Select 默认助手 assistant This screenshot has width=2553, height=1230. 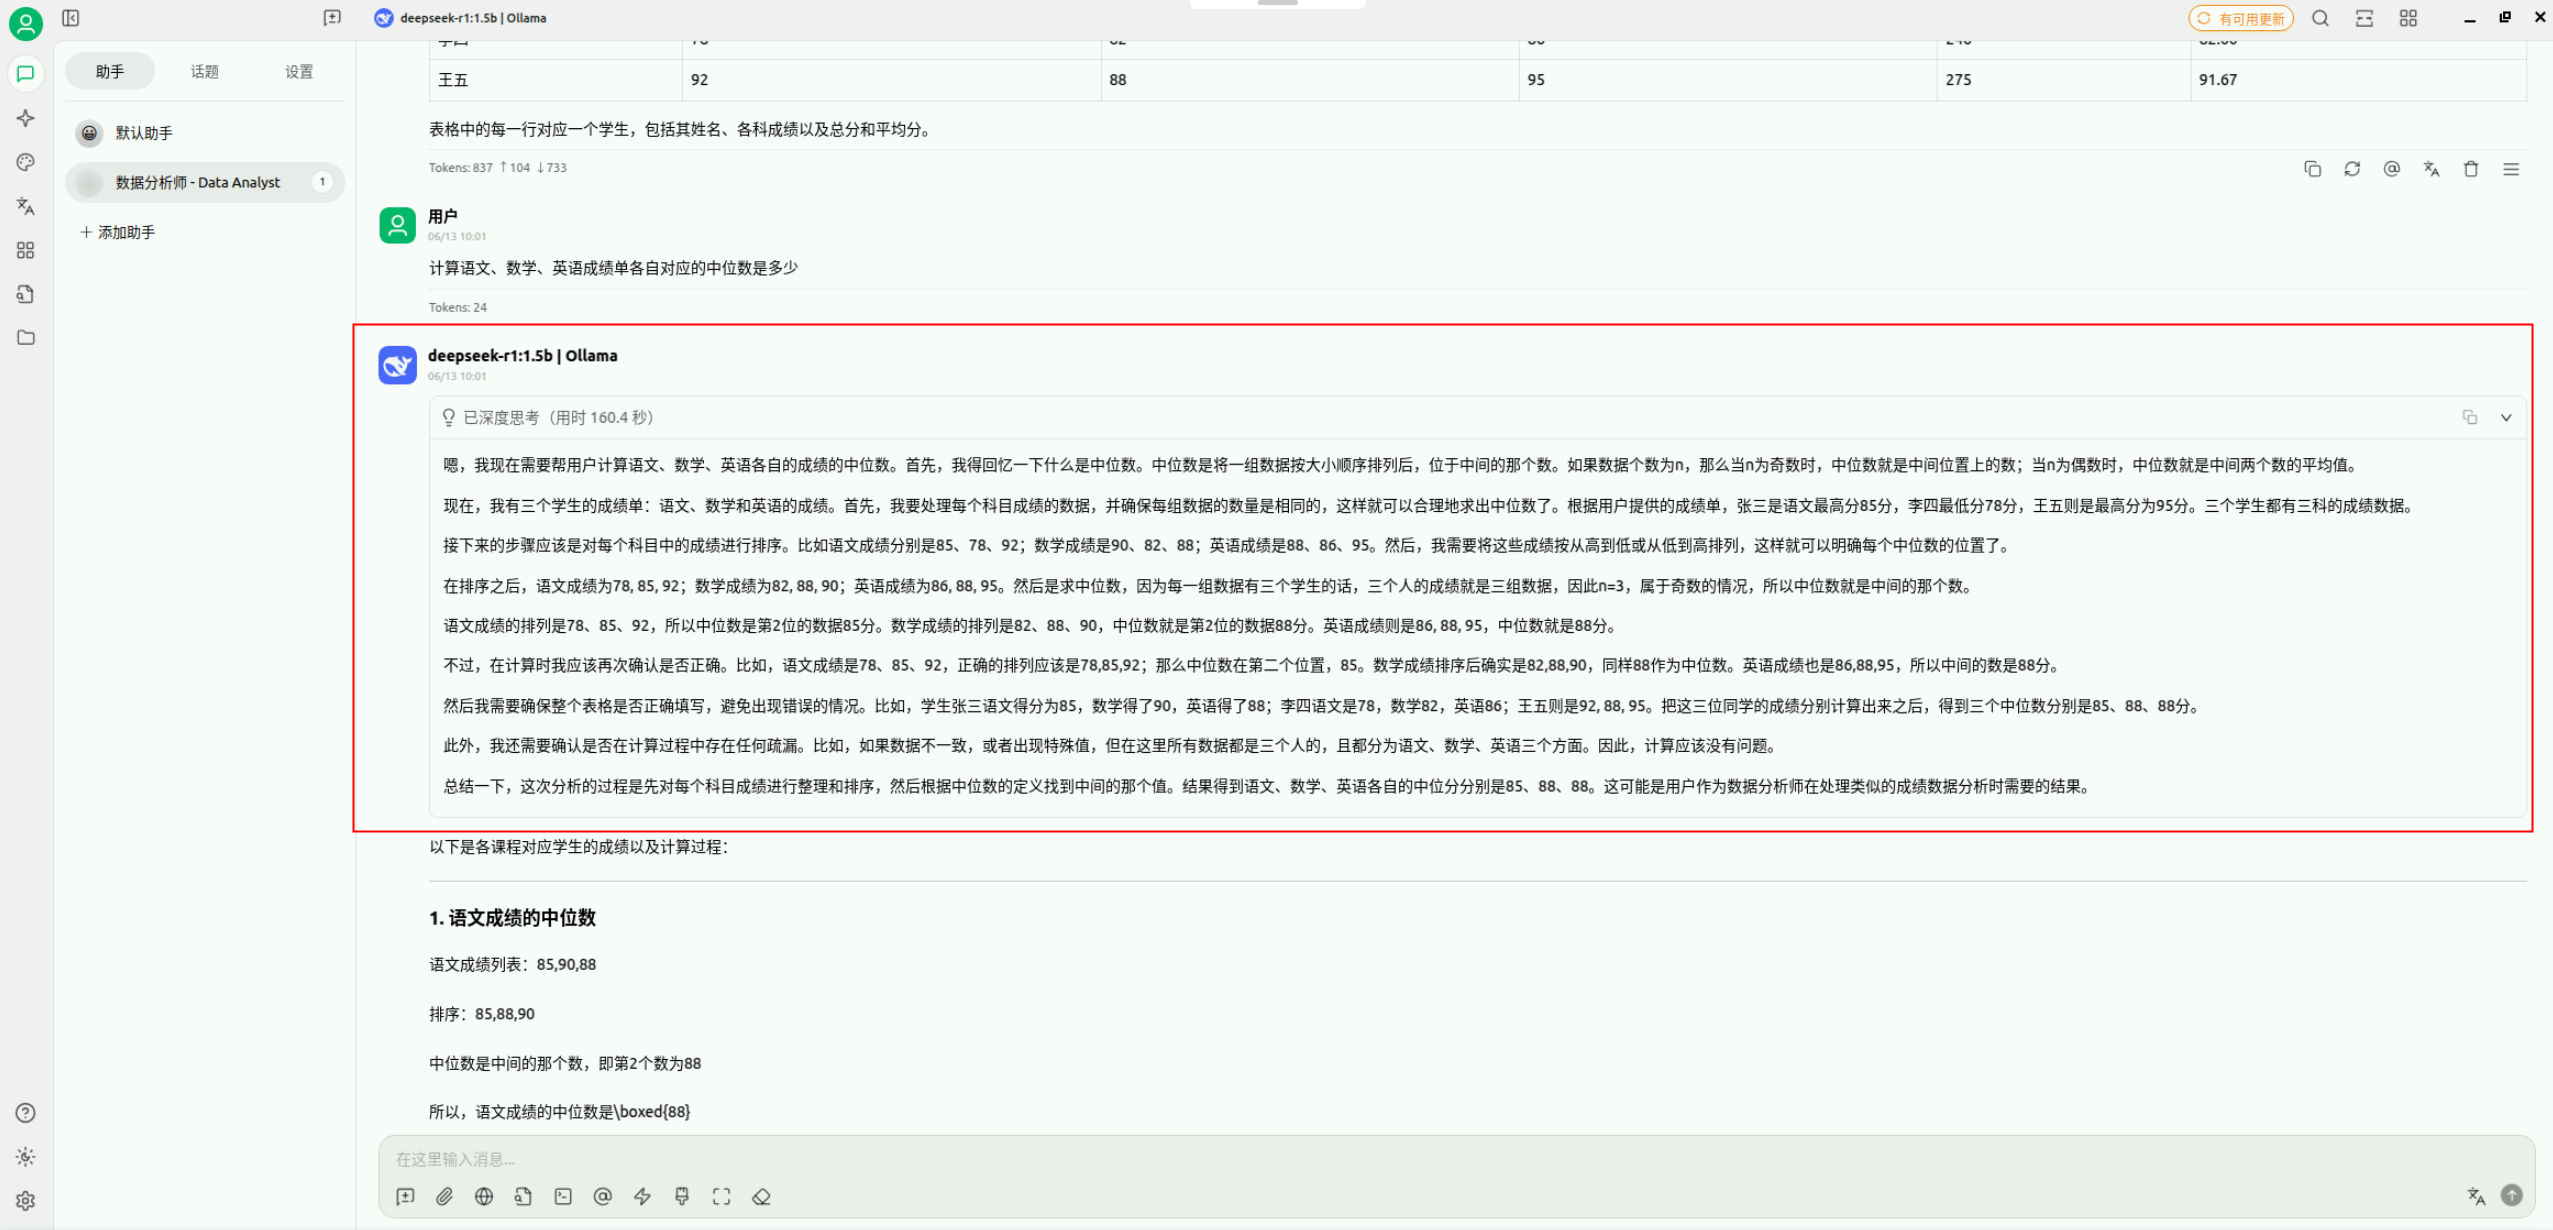144,133
